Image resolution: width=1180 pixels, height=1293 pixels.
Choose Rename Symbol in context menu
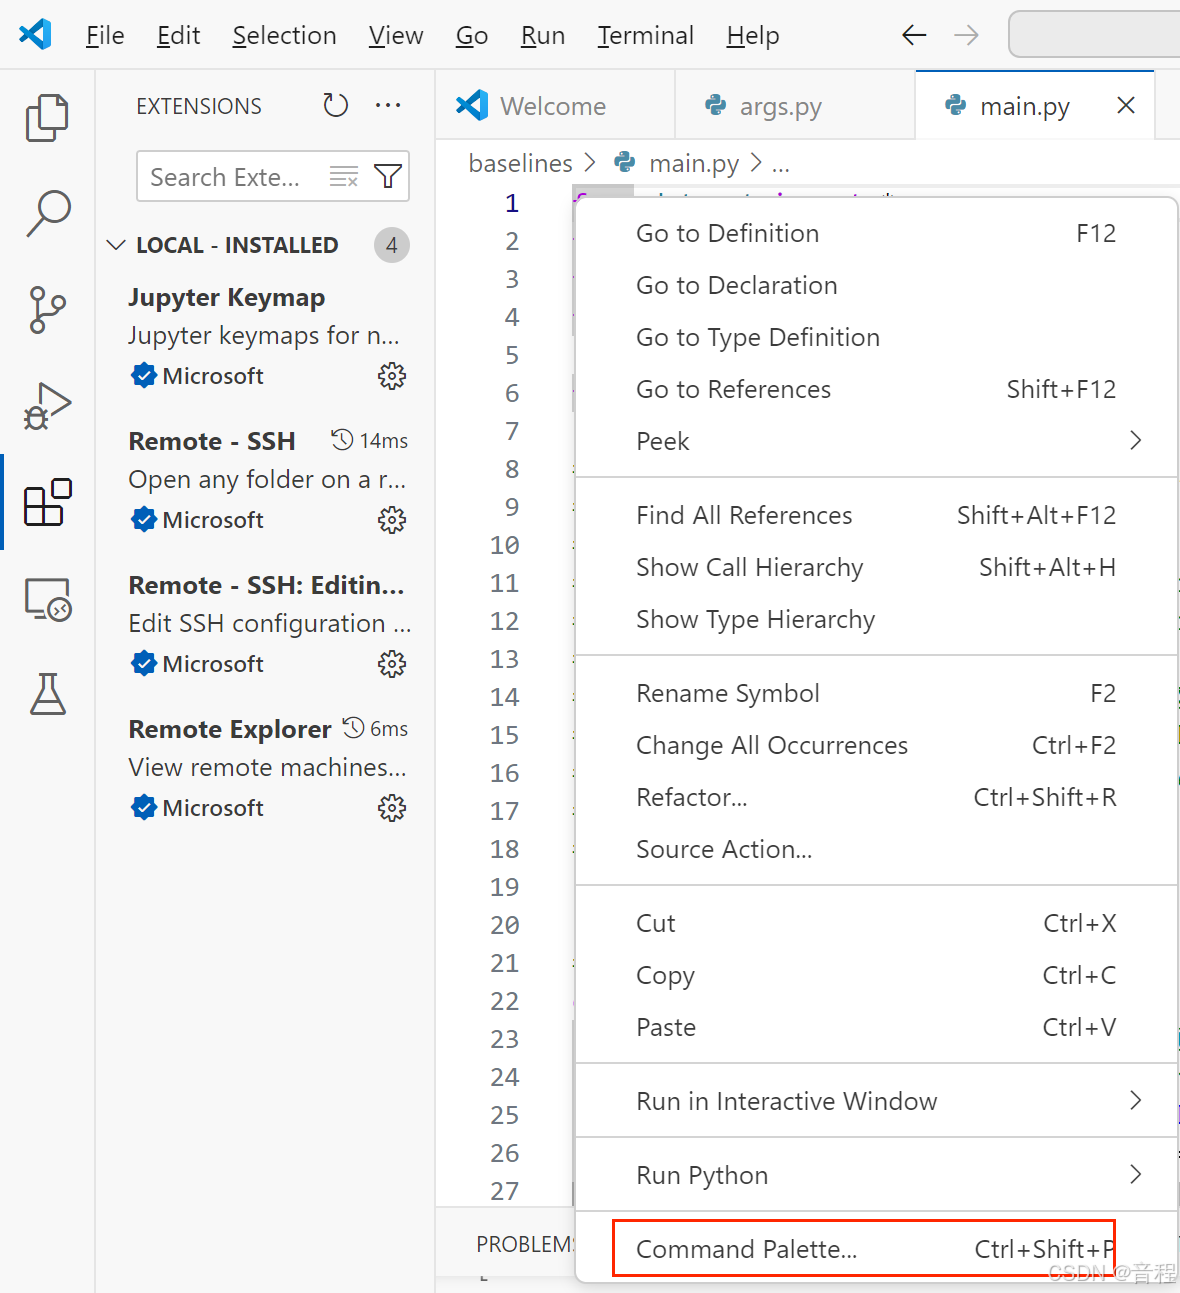click(x=727, y=693)
